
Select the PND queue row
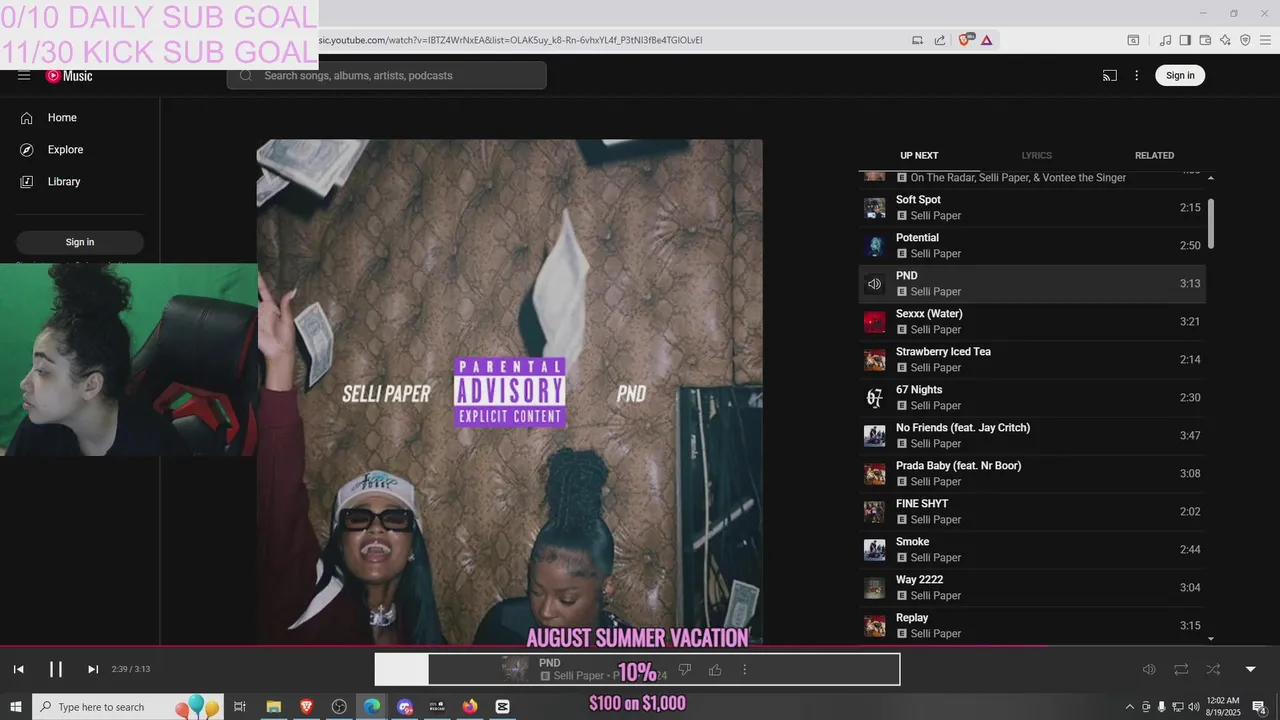point(1032,284)
